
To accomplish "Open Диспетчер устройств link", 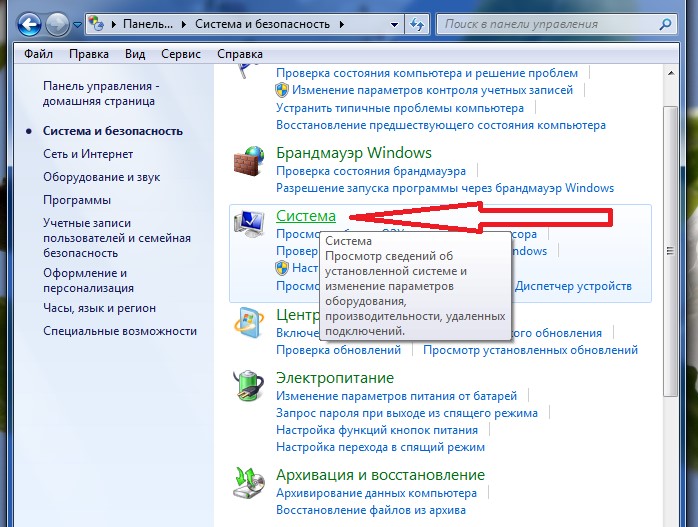I will click(x=573, y=286).
